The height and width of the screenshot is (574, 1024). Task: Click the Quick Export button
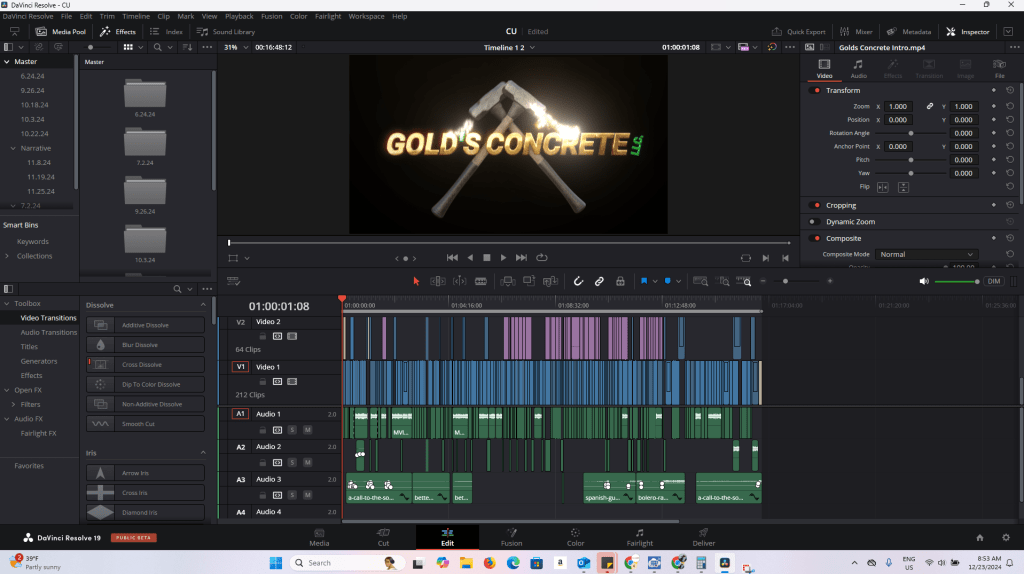798,31
